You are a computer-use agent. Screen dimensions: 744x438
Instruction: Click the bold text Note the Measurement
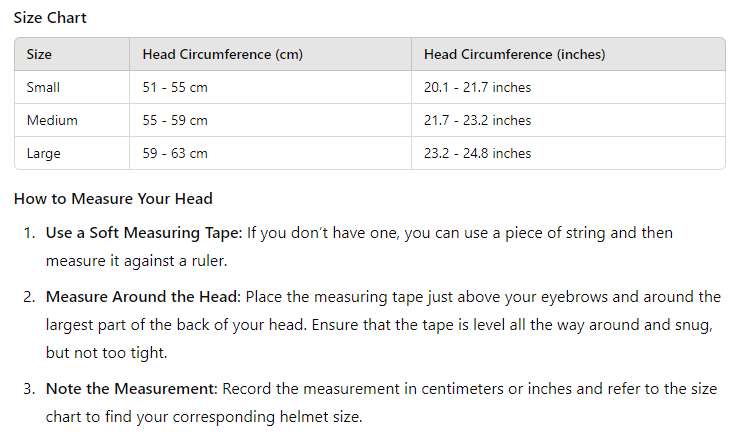[131, 388]
